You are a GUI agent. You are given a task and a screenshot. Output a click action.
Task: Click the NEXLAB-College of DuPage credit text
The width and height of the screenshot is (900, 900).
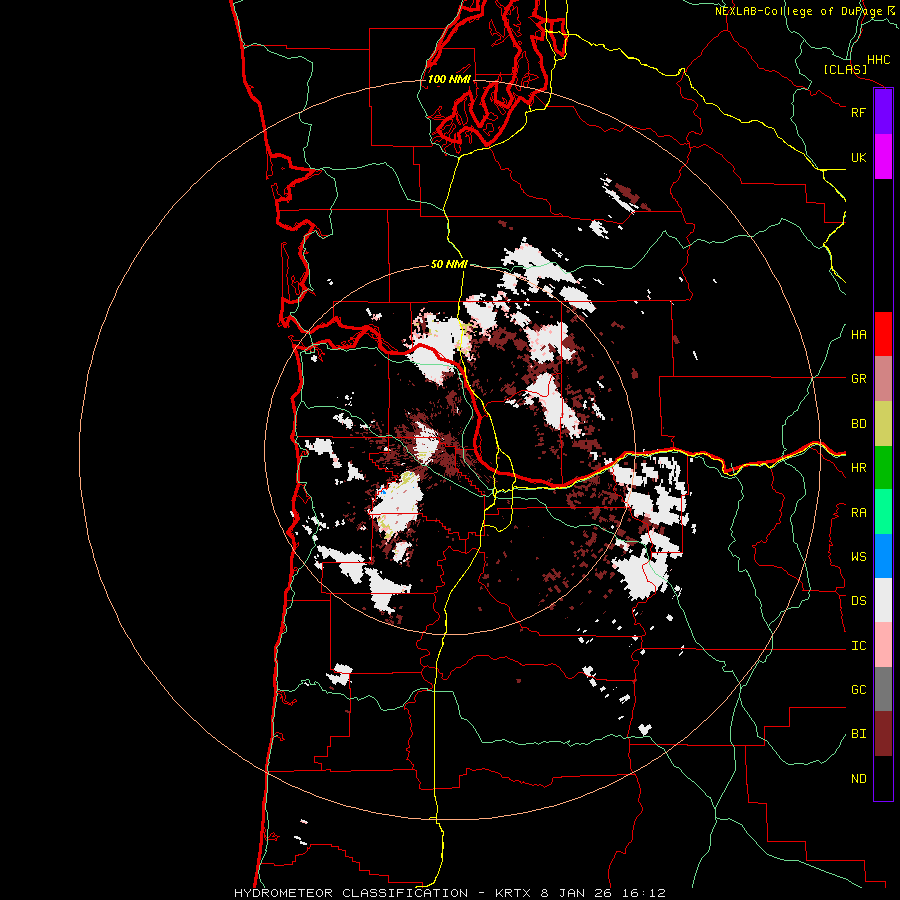point(798,11)
